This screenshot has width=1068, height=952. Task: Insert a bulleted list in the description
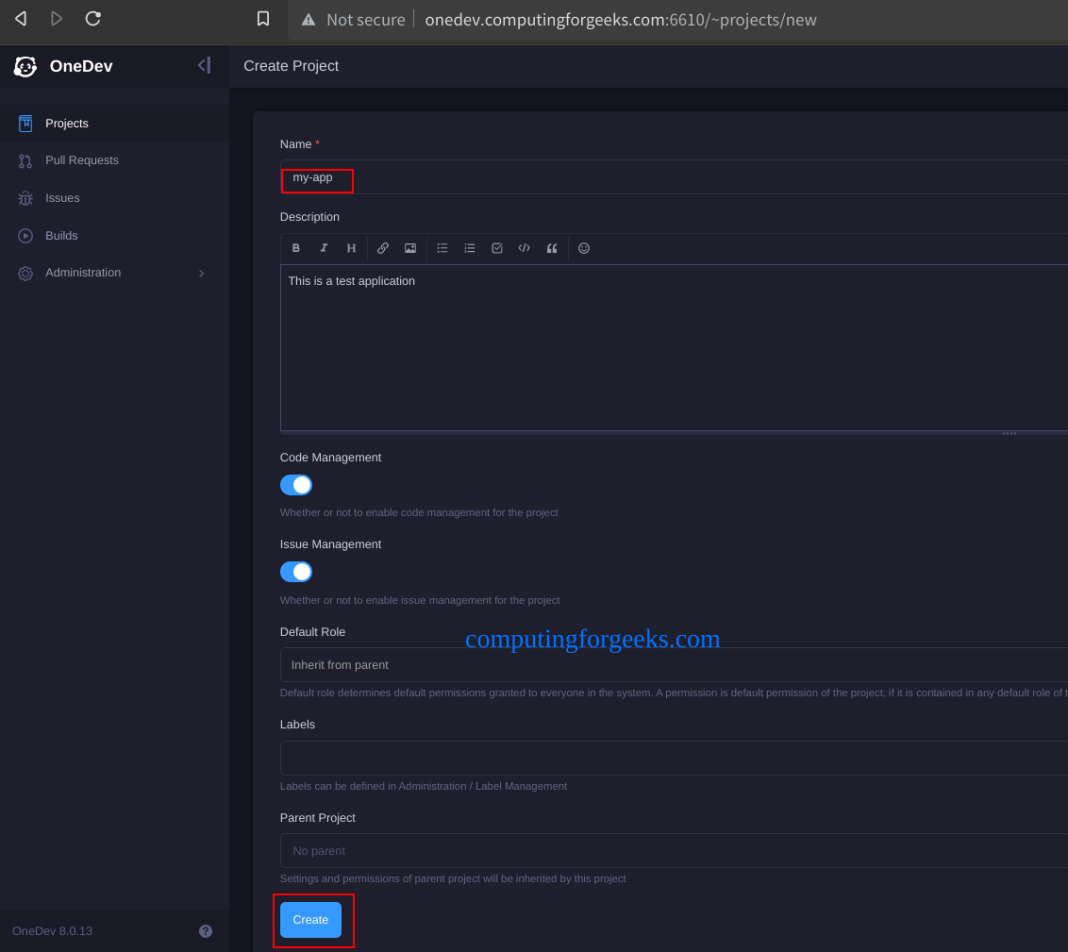pos(442,248)
